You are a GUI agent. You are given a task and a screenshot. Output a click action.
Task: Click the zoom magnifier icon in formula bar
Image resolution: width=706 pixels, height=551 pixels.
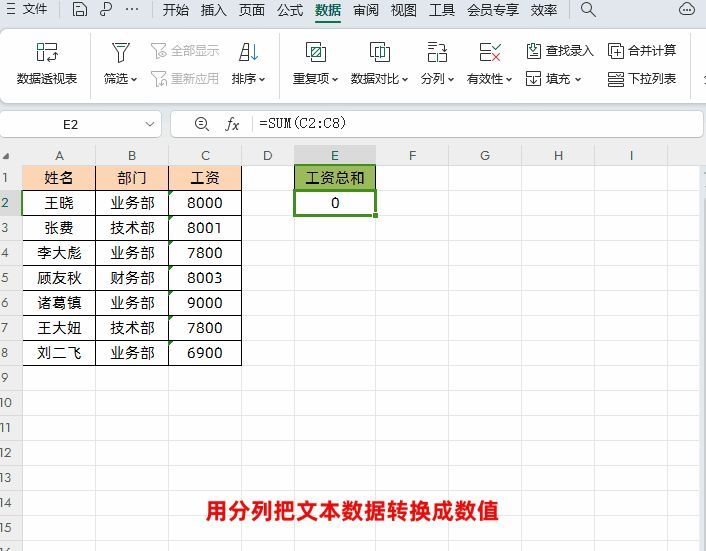201,124
